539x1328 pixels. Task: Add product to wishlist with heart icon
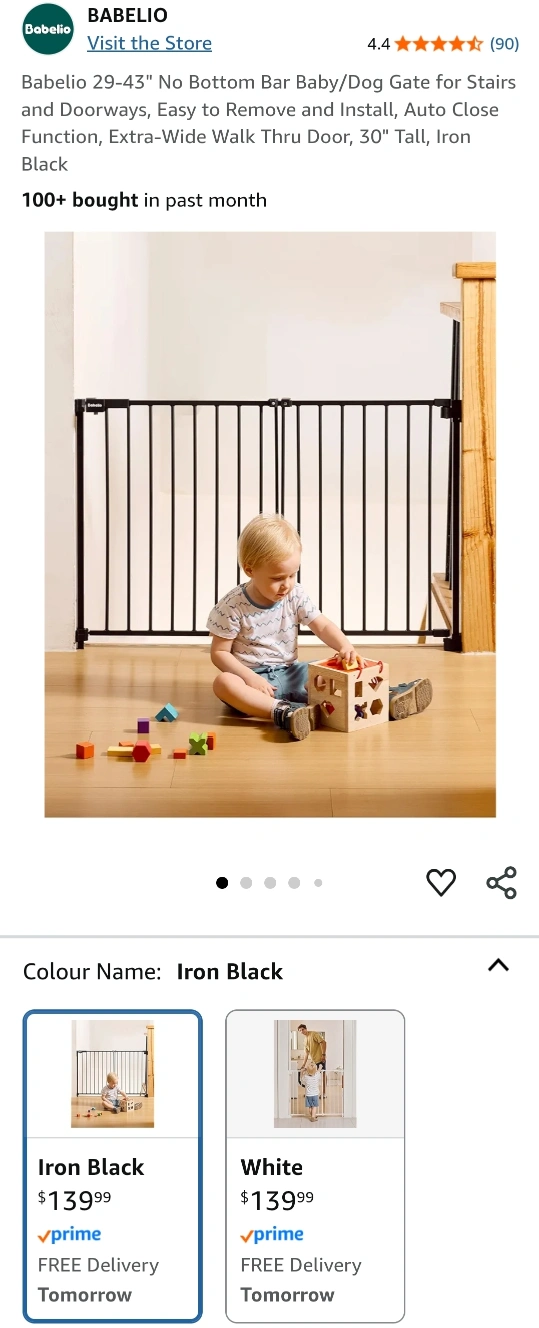[x=441, y=882]
